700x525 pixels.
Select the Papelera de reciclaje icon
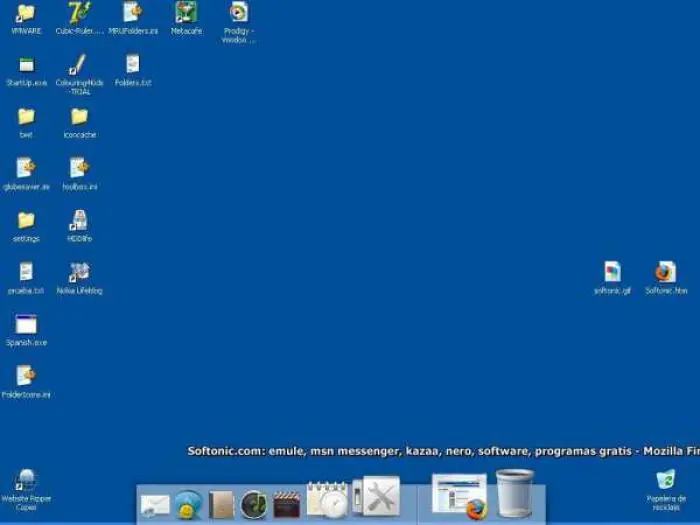666,490
